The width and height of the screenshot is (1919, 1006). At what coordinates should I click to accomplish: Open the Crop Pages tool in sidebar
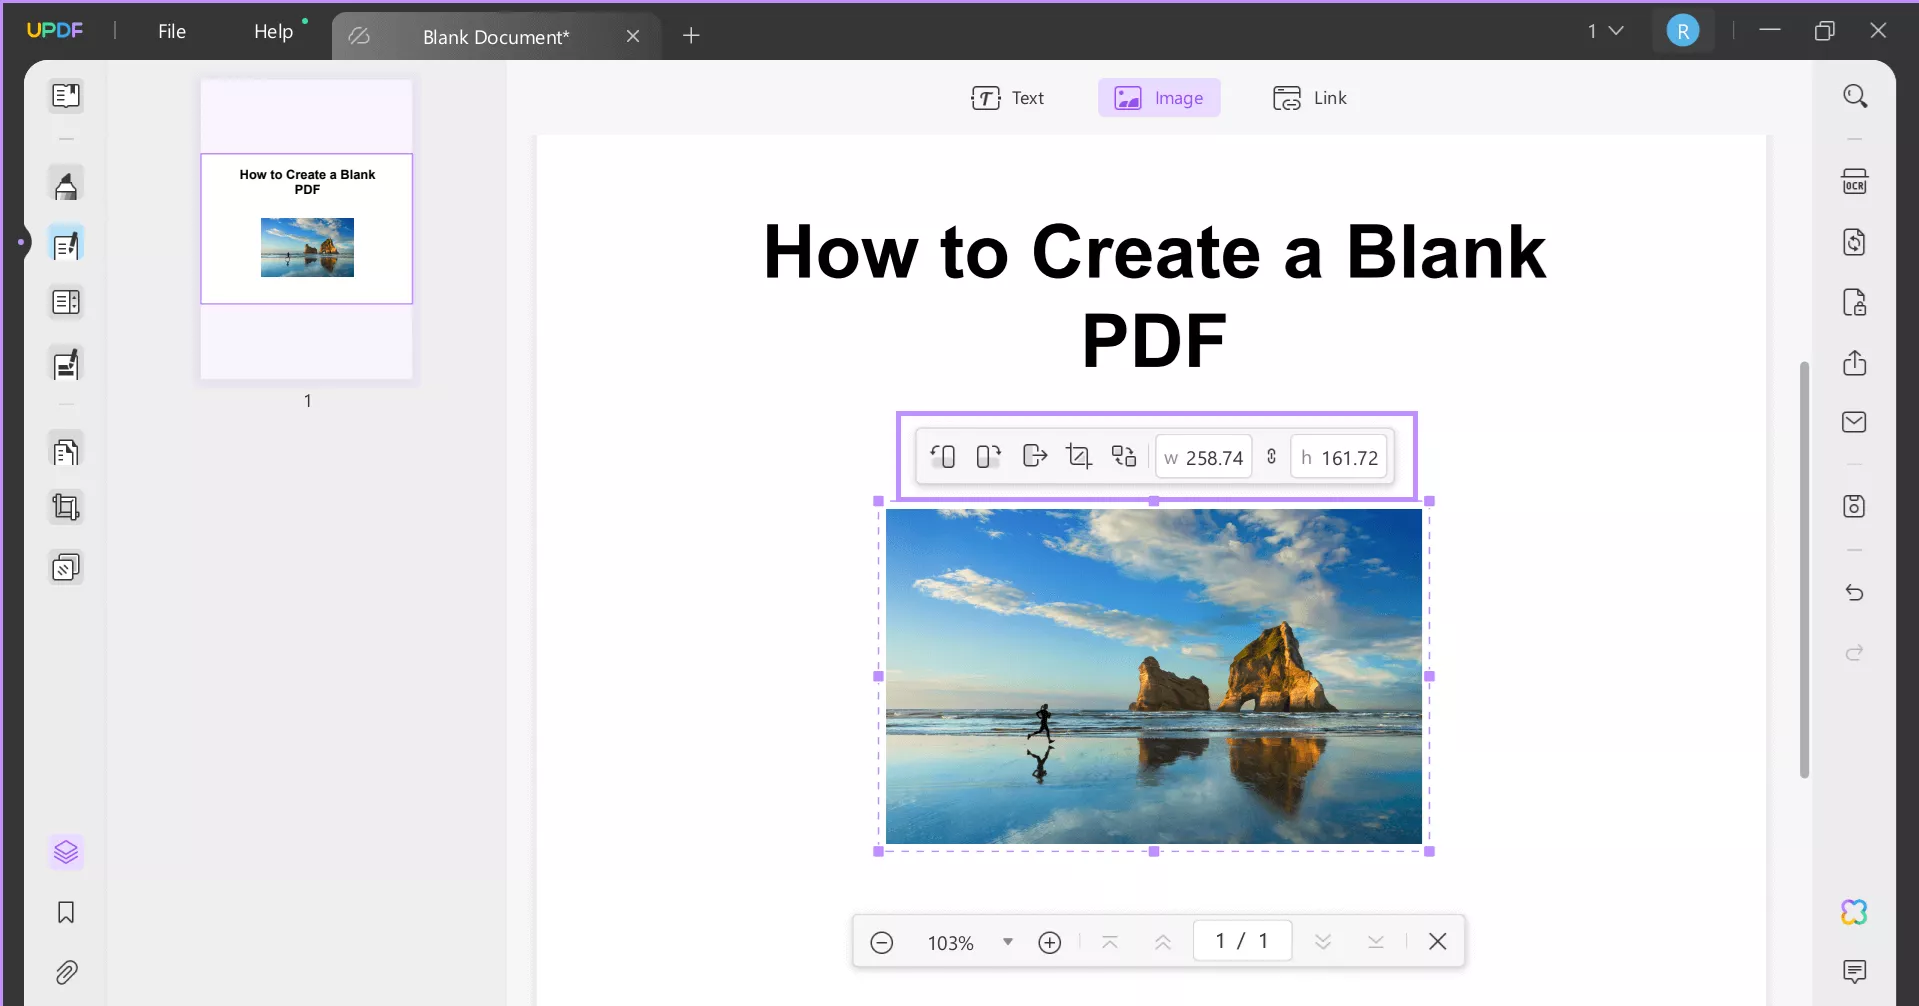click(66, 508)
